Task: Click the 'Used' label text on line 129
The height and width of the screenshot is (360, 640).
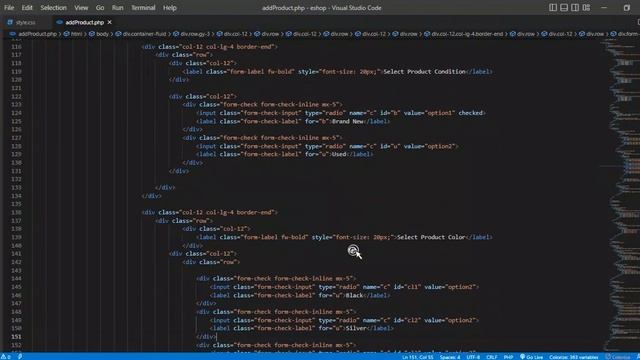Action: click(x=339, y=154)
